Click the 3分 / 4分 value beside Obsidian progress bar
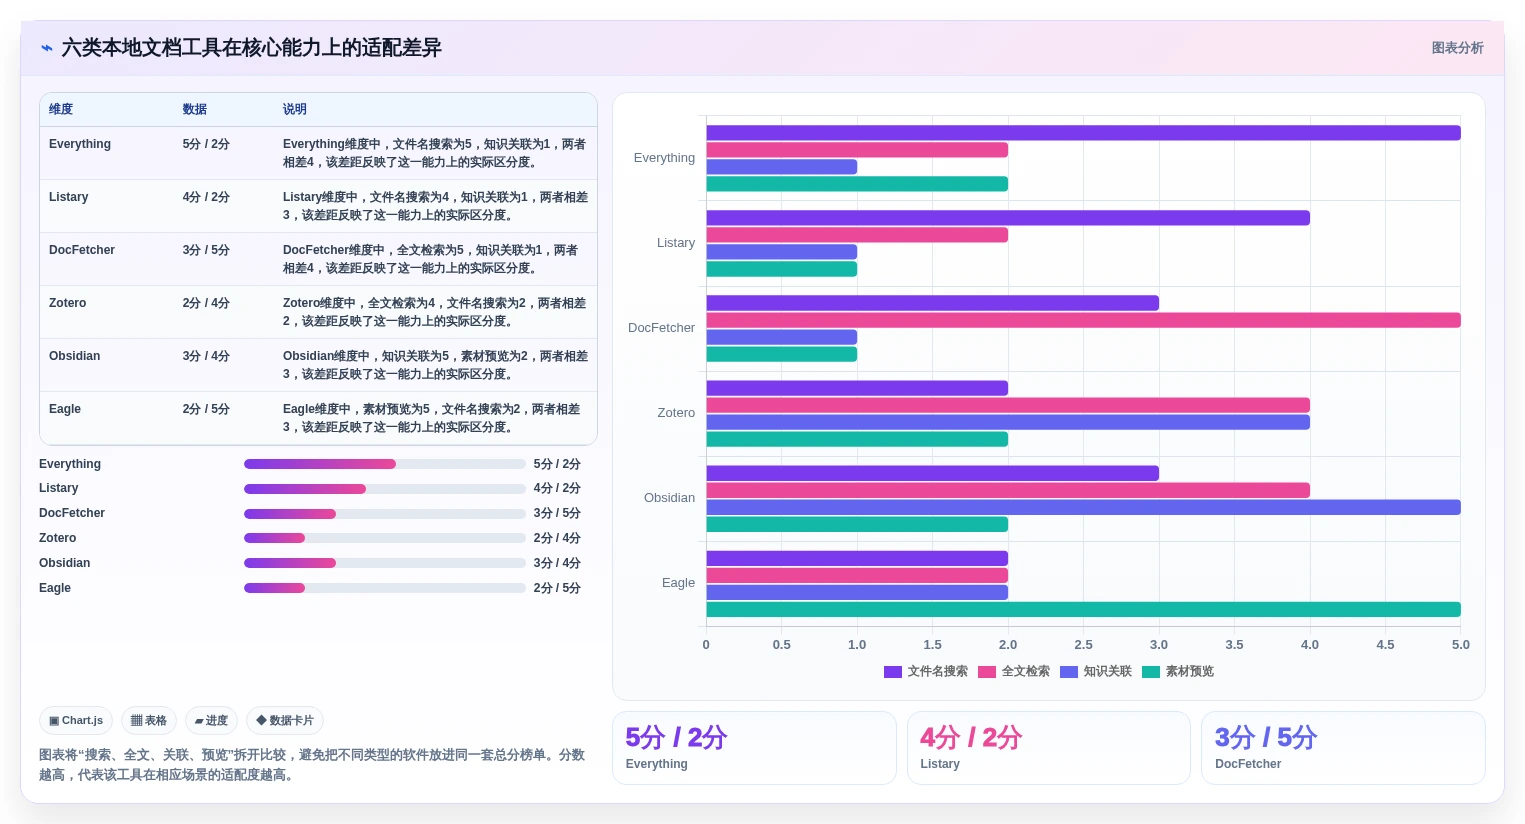 (x=557, y=563)
